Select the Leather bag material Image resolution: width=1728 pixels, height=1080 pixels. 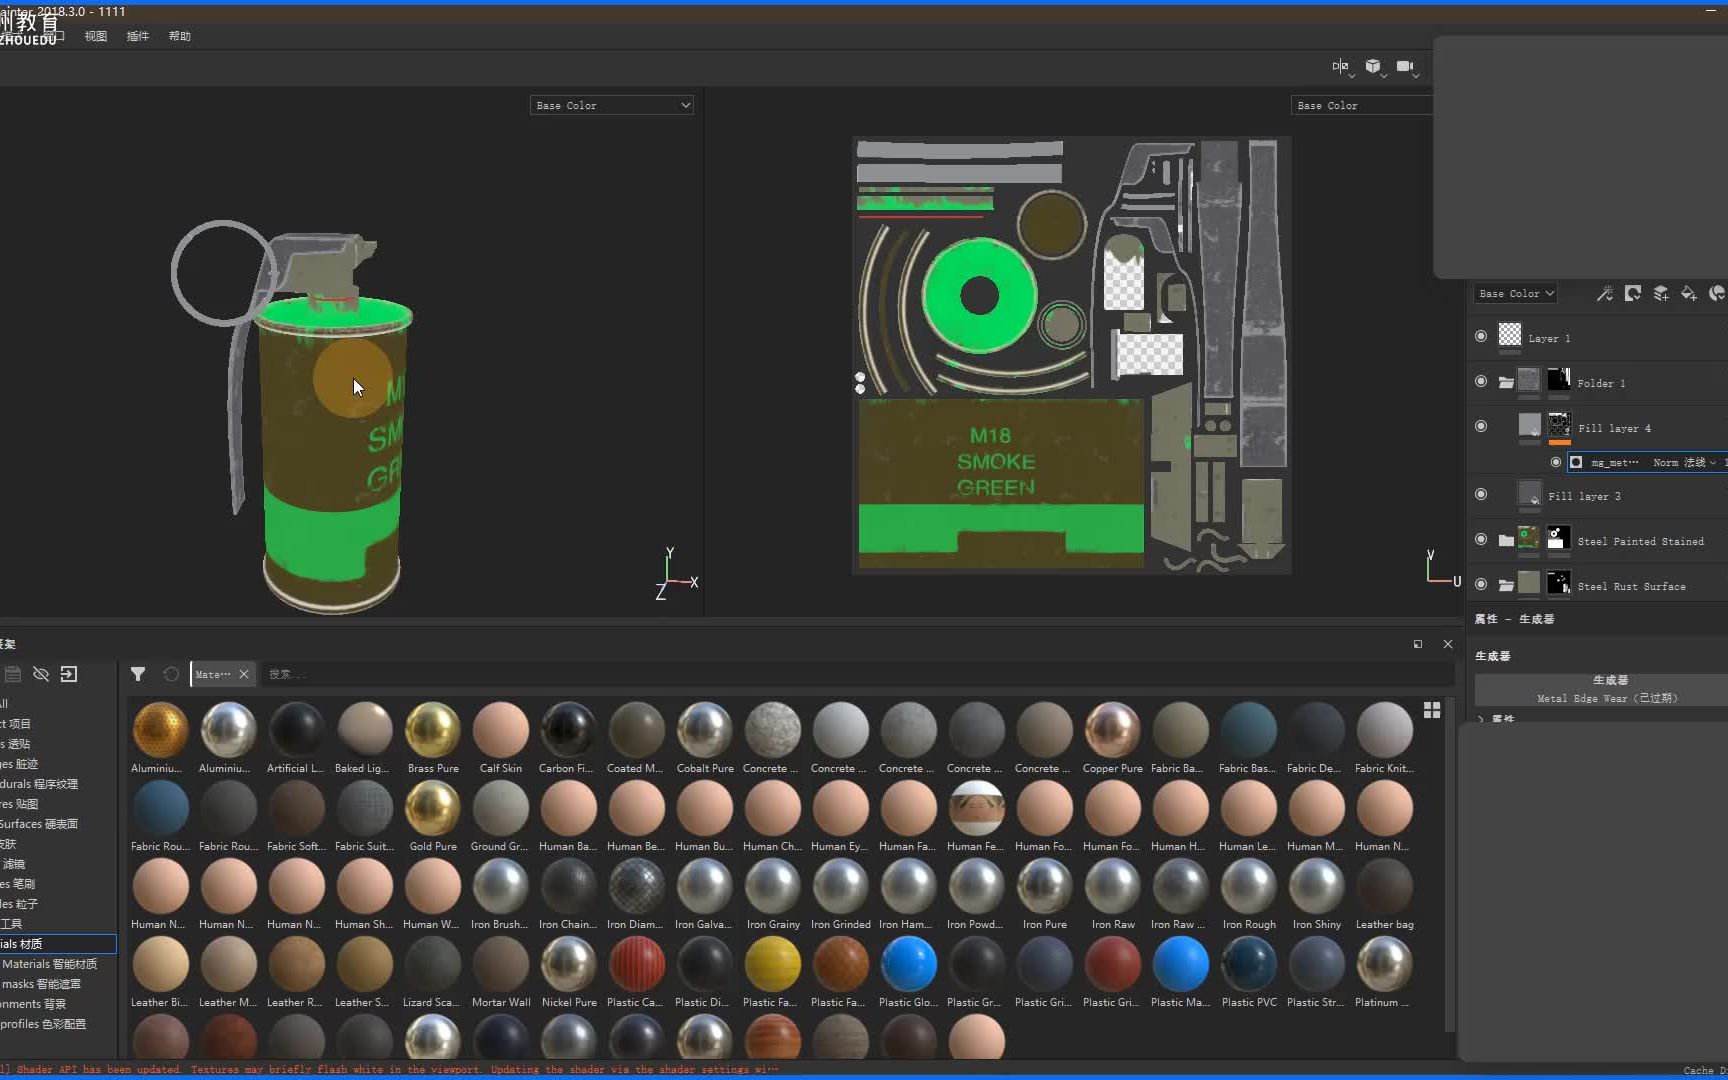(1385, 894)
